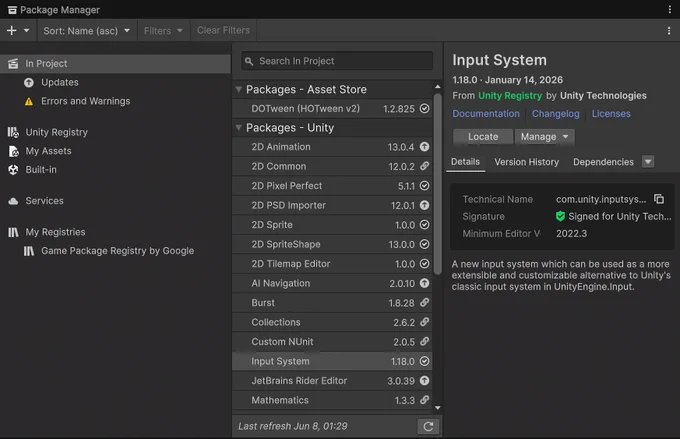Collapse the Packages - Unity group
The image size is (680, 439).
(x=239, y=128)
